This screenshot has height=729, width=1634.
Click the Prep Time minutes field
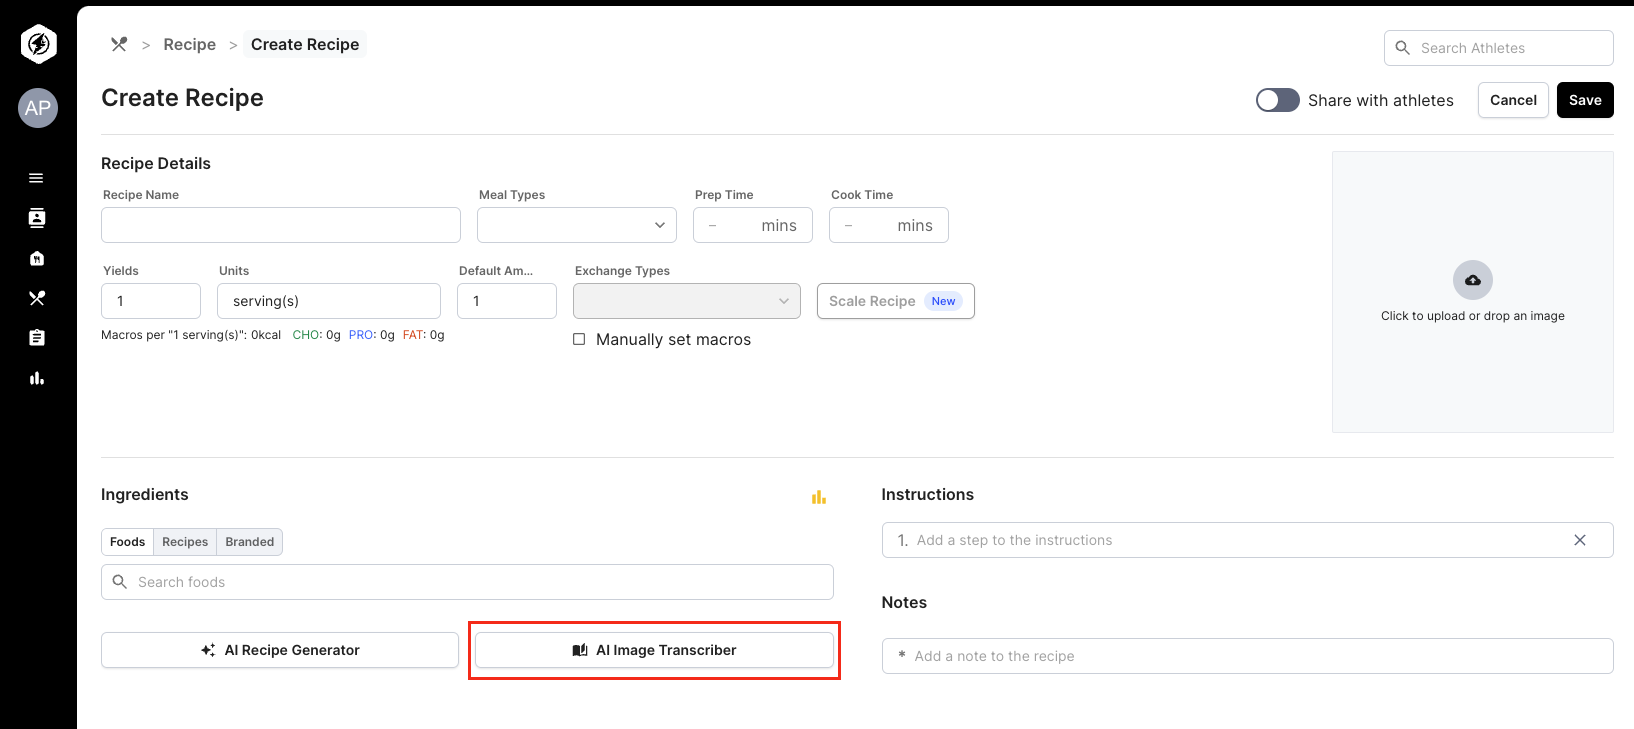click(x=753, y=225)
